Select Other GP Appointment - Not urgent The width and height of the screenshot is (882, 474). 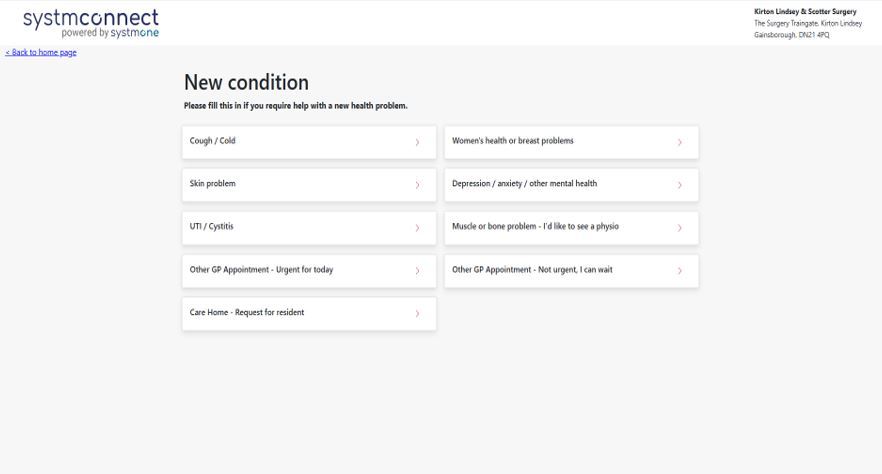coord(532,270)
